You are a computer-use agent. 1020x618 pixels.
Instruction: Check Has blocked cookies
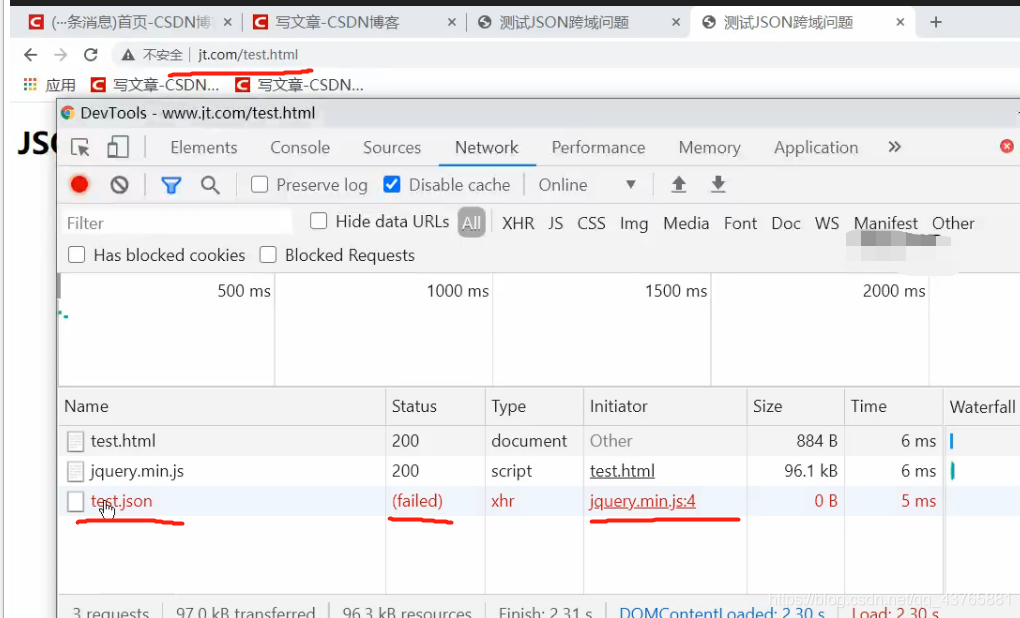tap(77, 255)
